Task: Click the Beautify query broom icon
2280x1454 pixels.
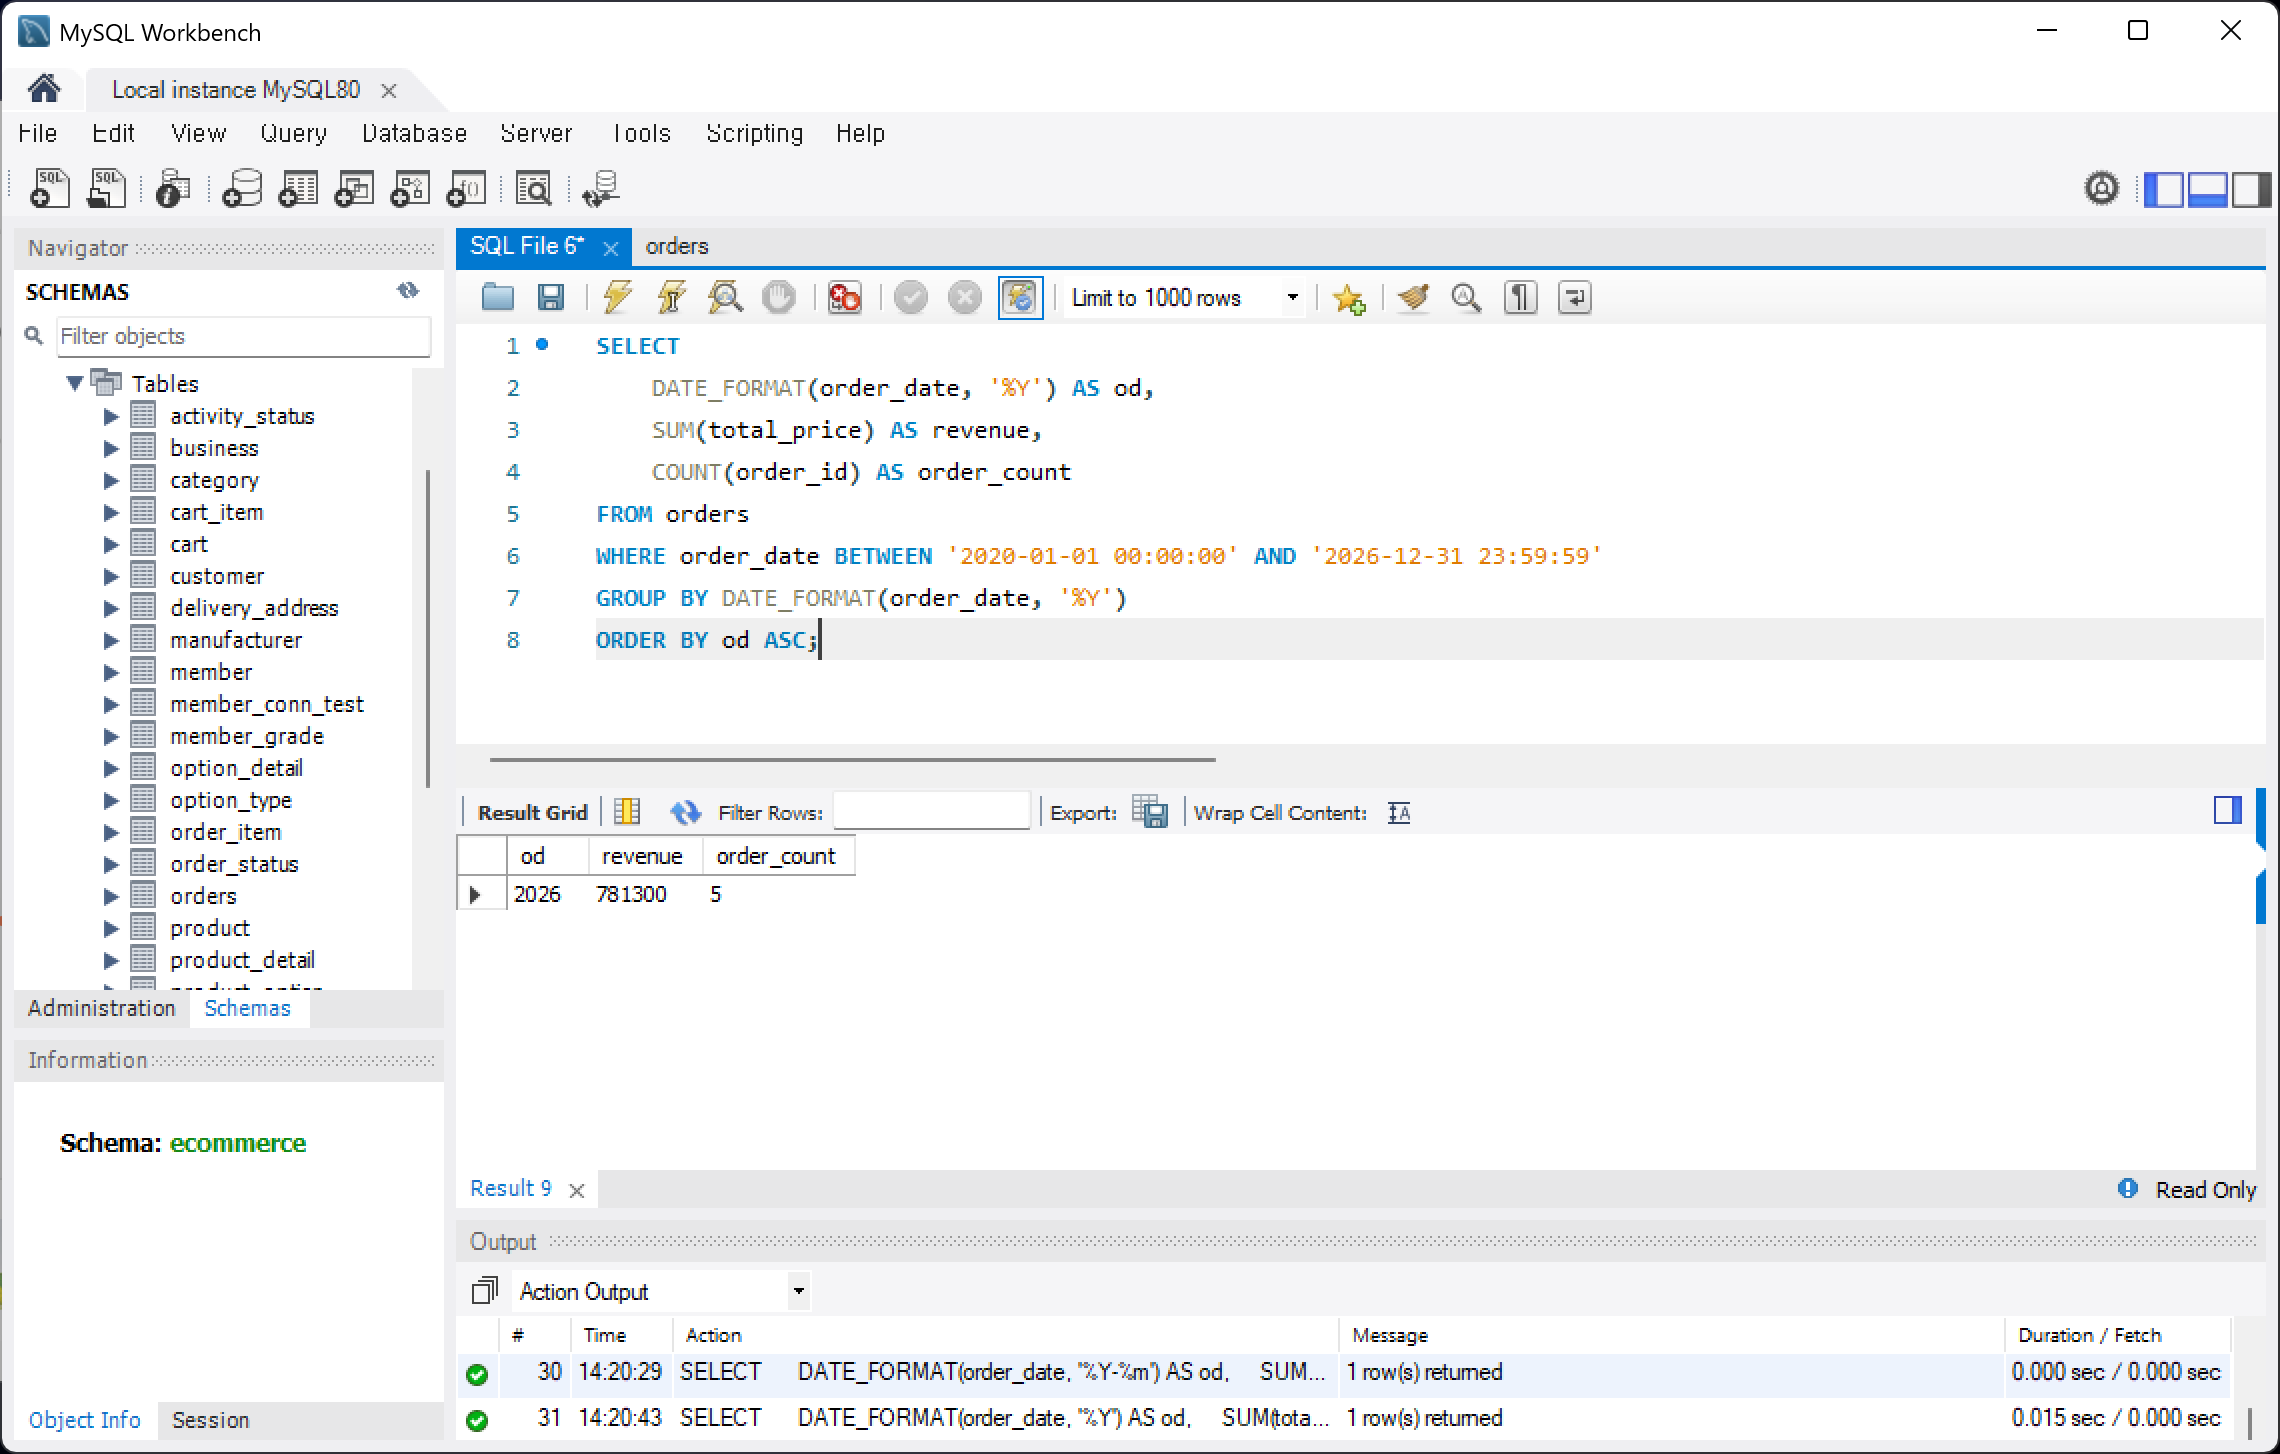Action: (1412, 297)
